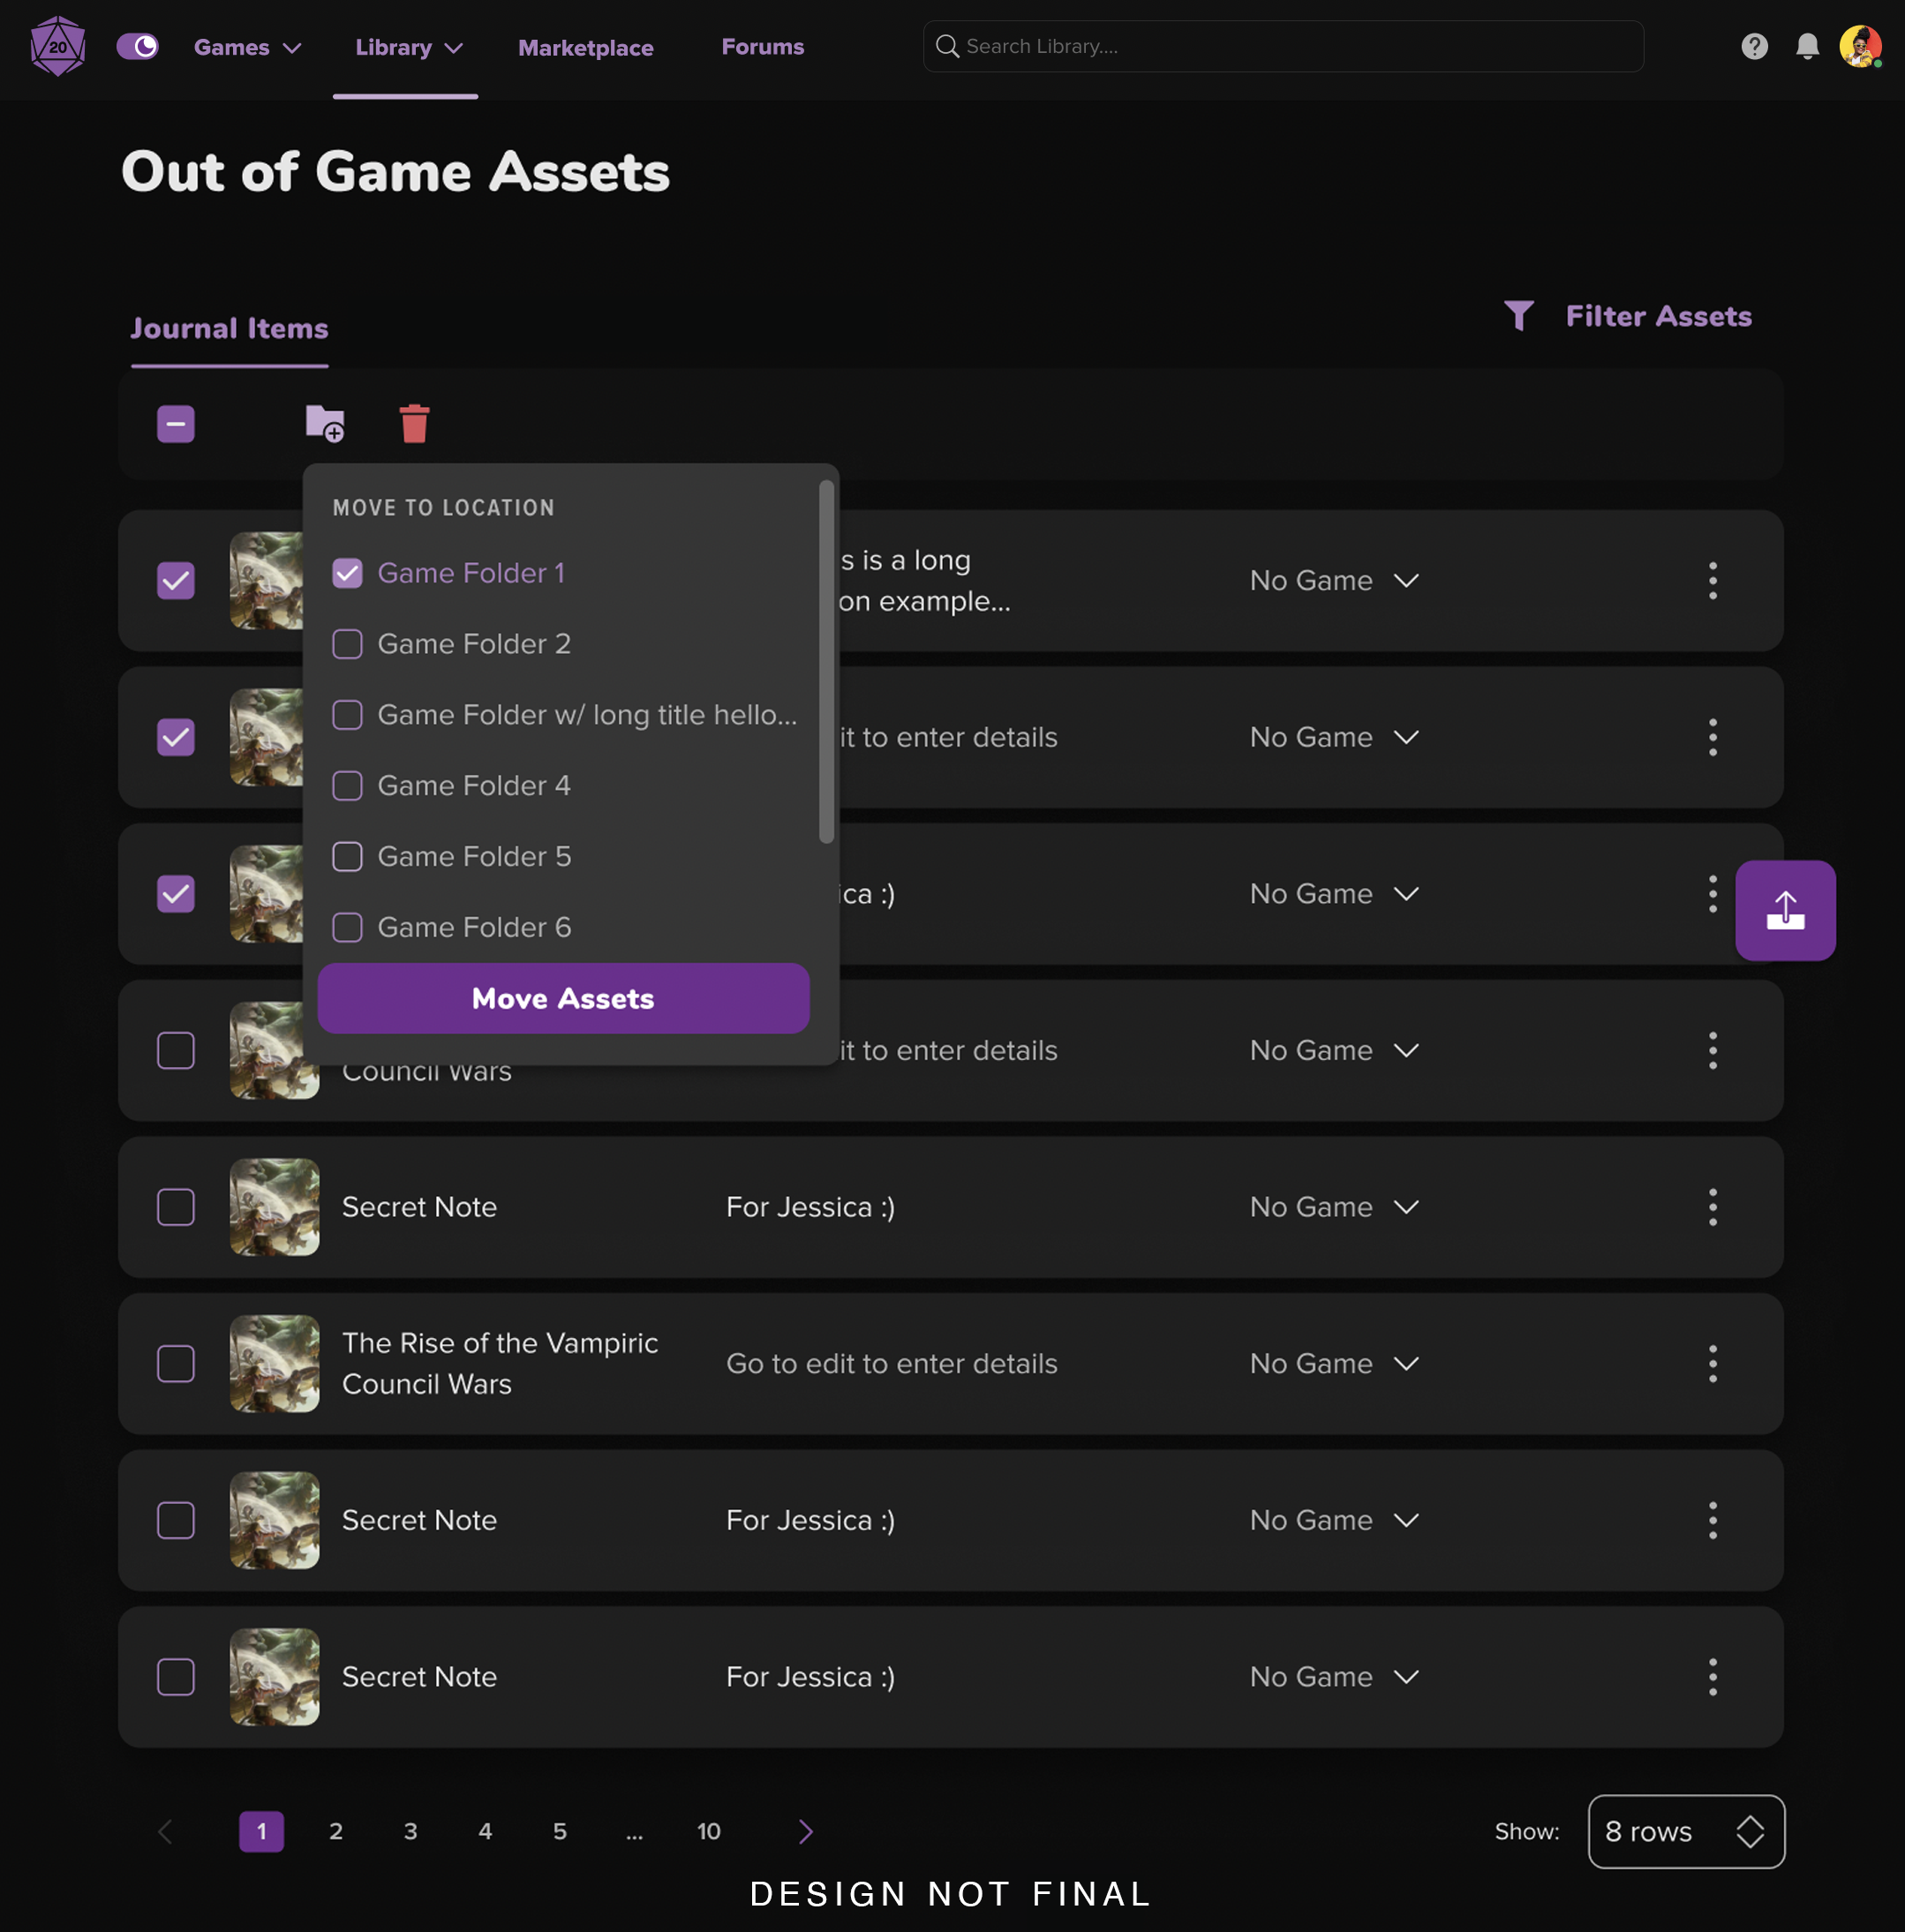Open the 8 rows show selector
Image resolution: width=1905 pixels, height=1932 pixels.
click(x=1686, y=1831)
